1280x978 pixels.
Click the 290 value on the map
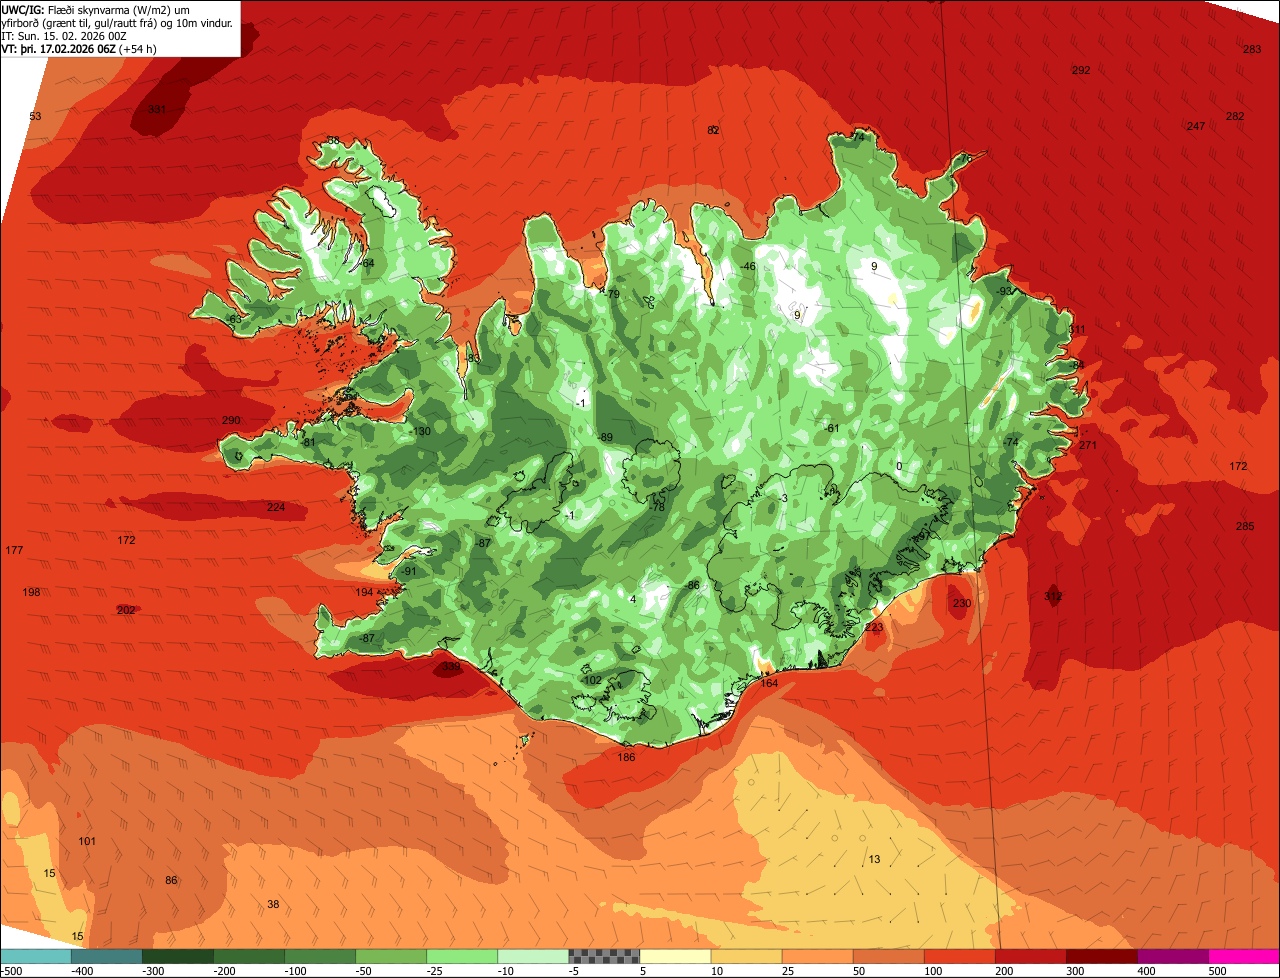pos(231,420)
